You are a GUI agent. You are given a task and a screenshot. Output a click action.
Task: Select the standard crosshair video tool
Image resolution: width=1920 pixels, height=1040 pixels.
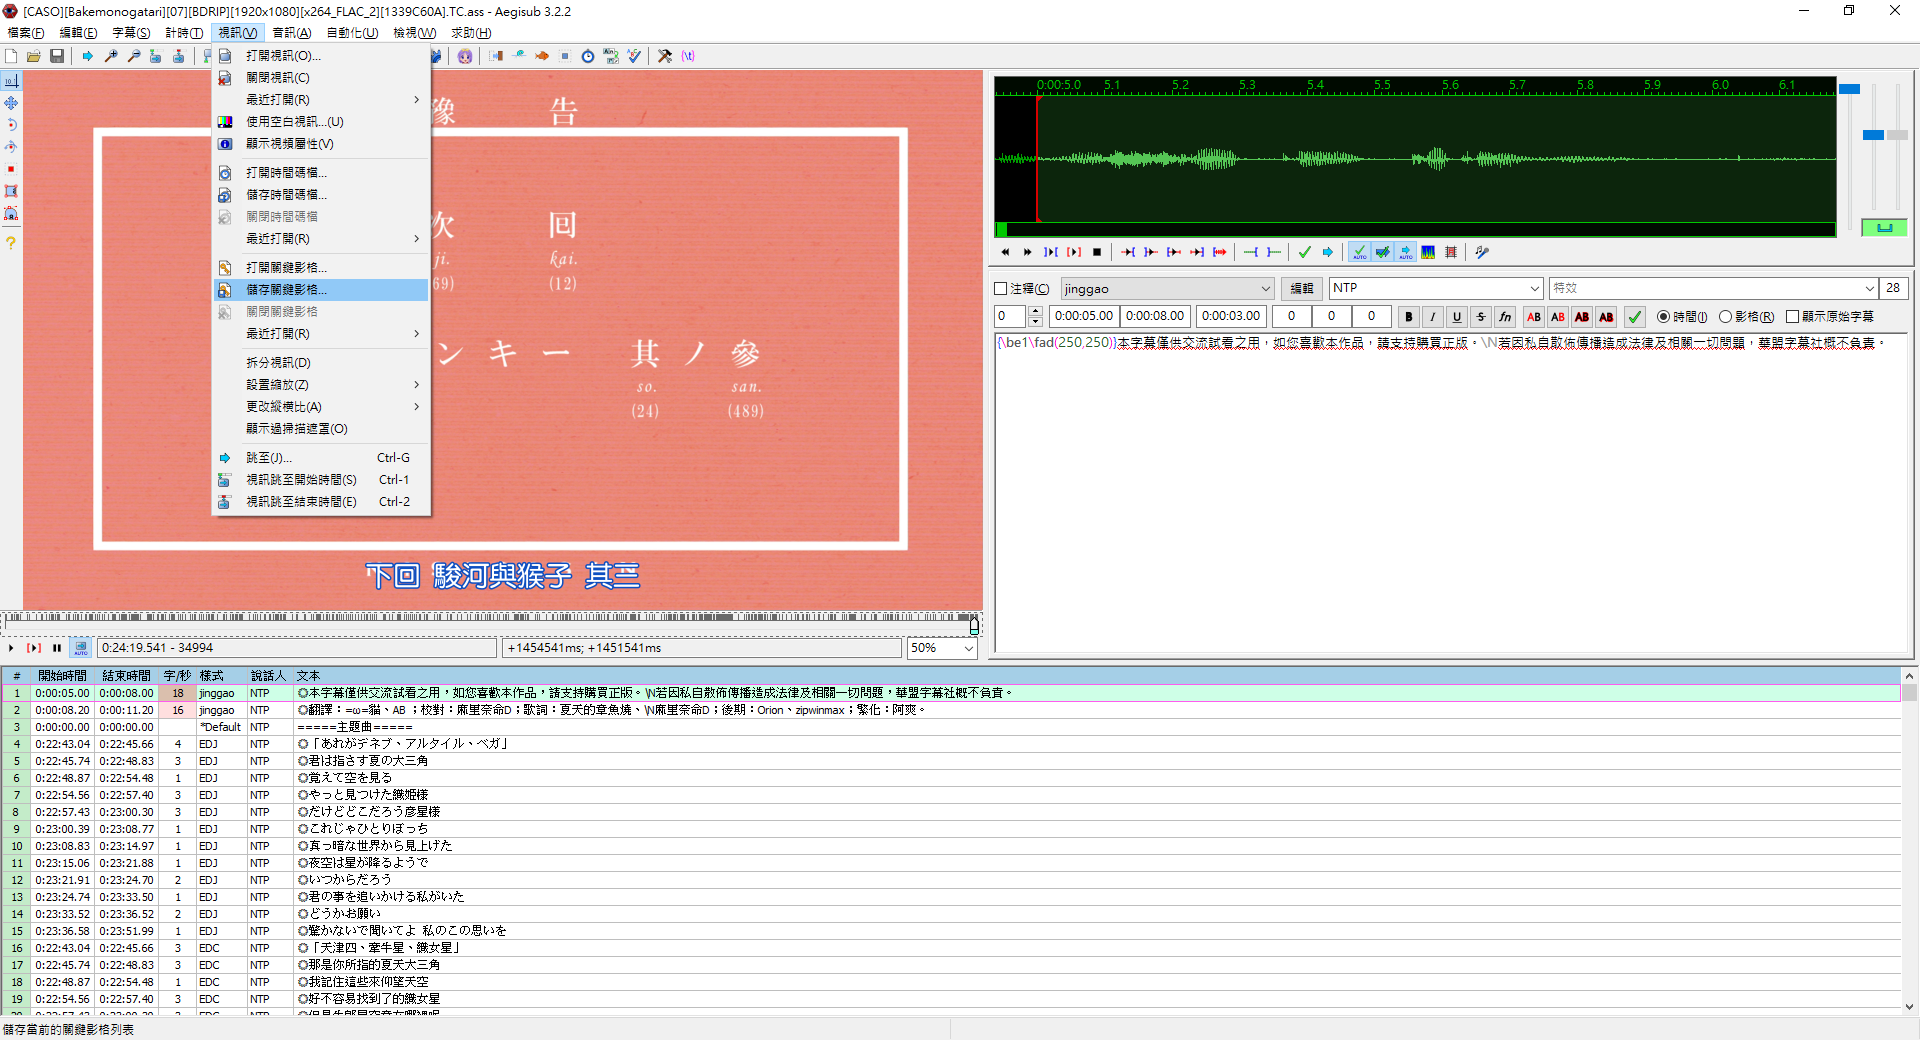[x=11, y=81]
